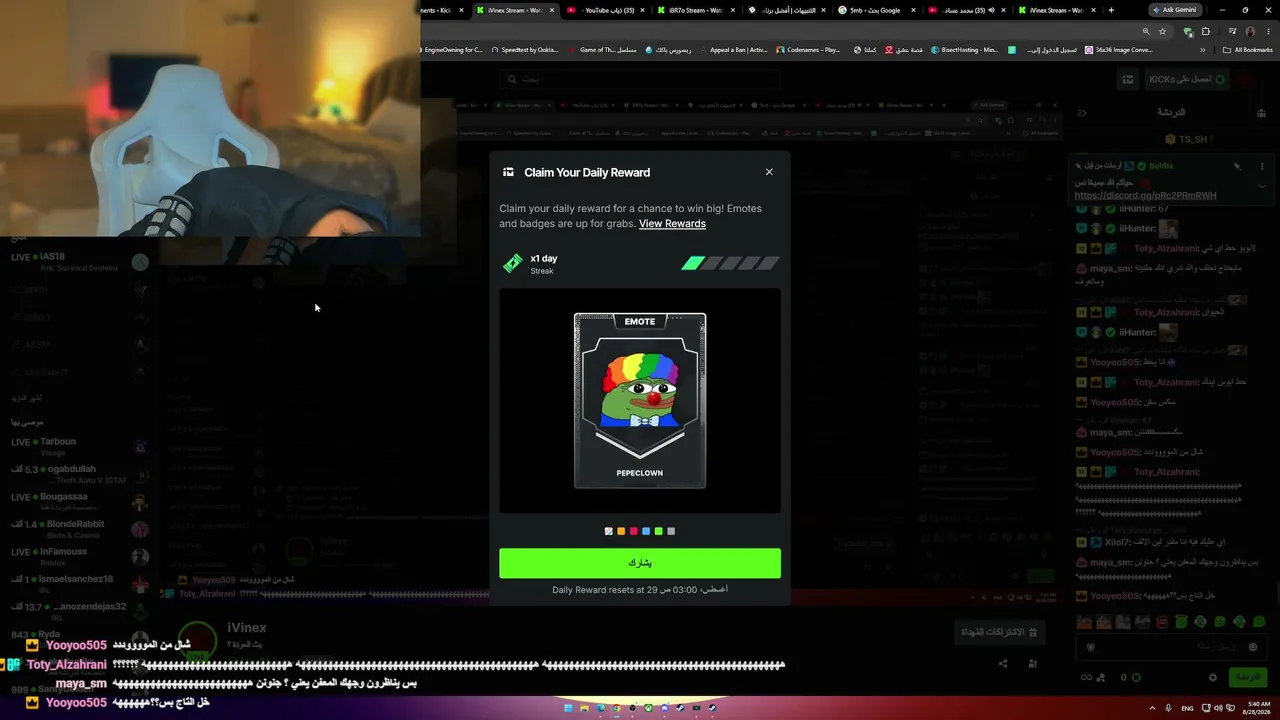Image resolution: width=1280 pixels, height=720 pixels.
Task: Open the discord.gg link in pinned message
Action: click(x=1145, y=196)
